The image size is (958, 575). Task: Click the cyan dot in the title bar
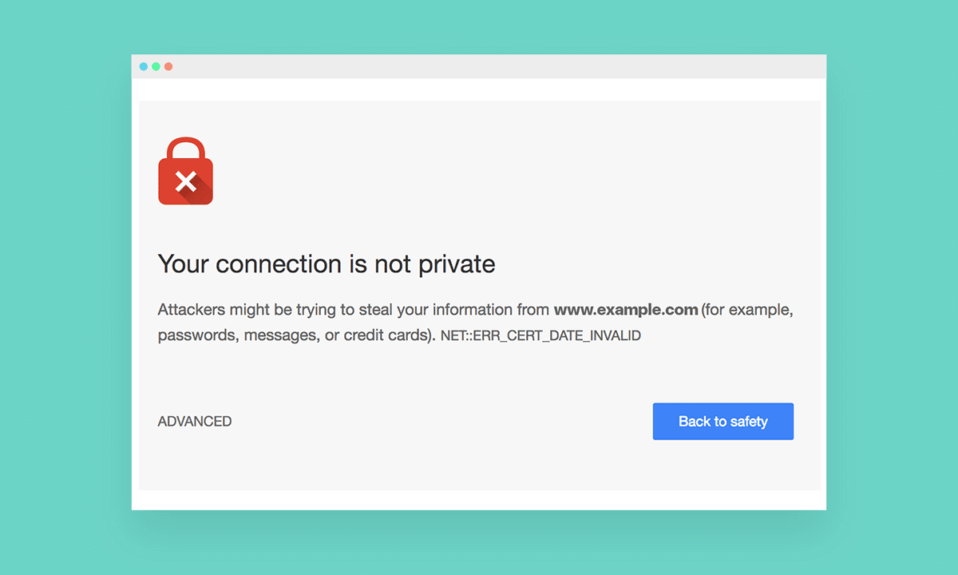tap(143, 67)
